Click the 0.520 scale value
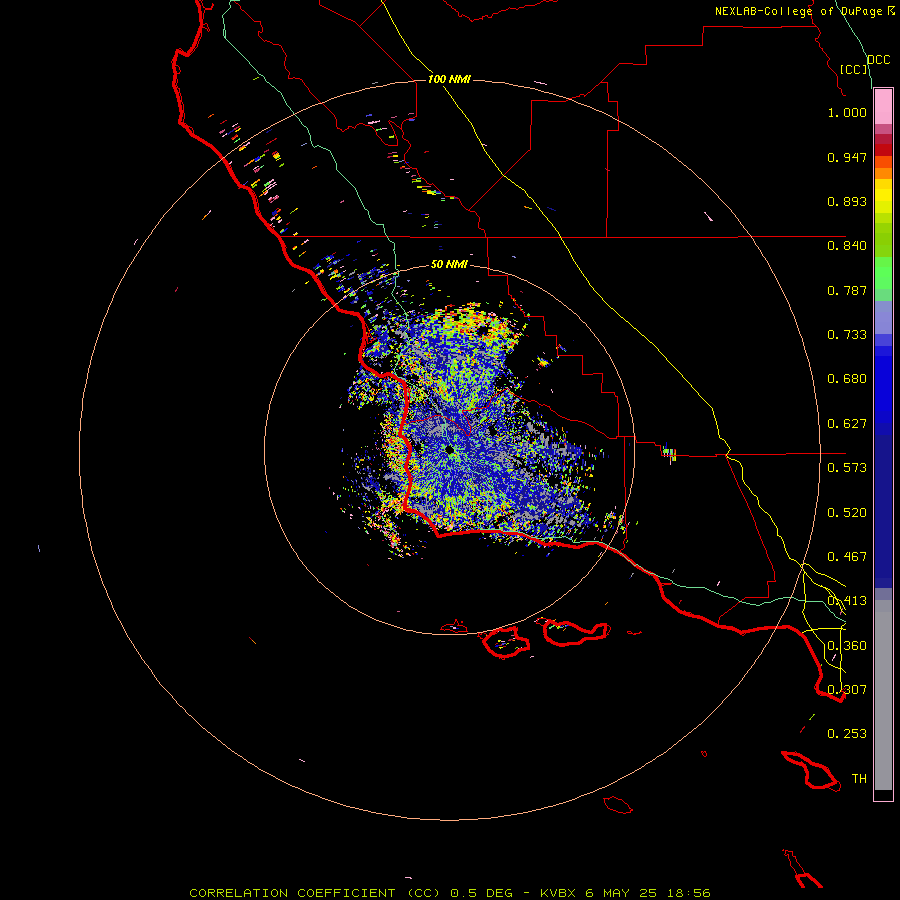The image size is (900, 900). point(847,513)
